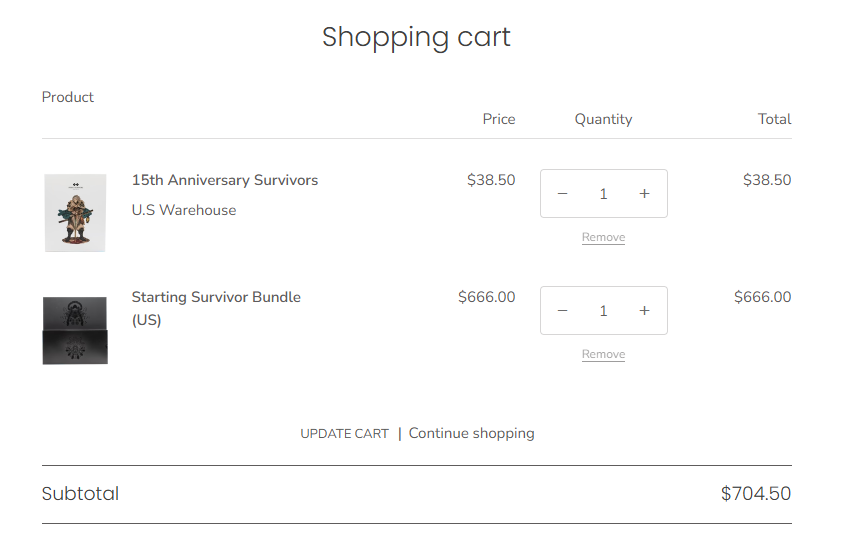Click the Subtotal label

coord(80,494)
